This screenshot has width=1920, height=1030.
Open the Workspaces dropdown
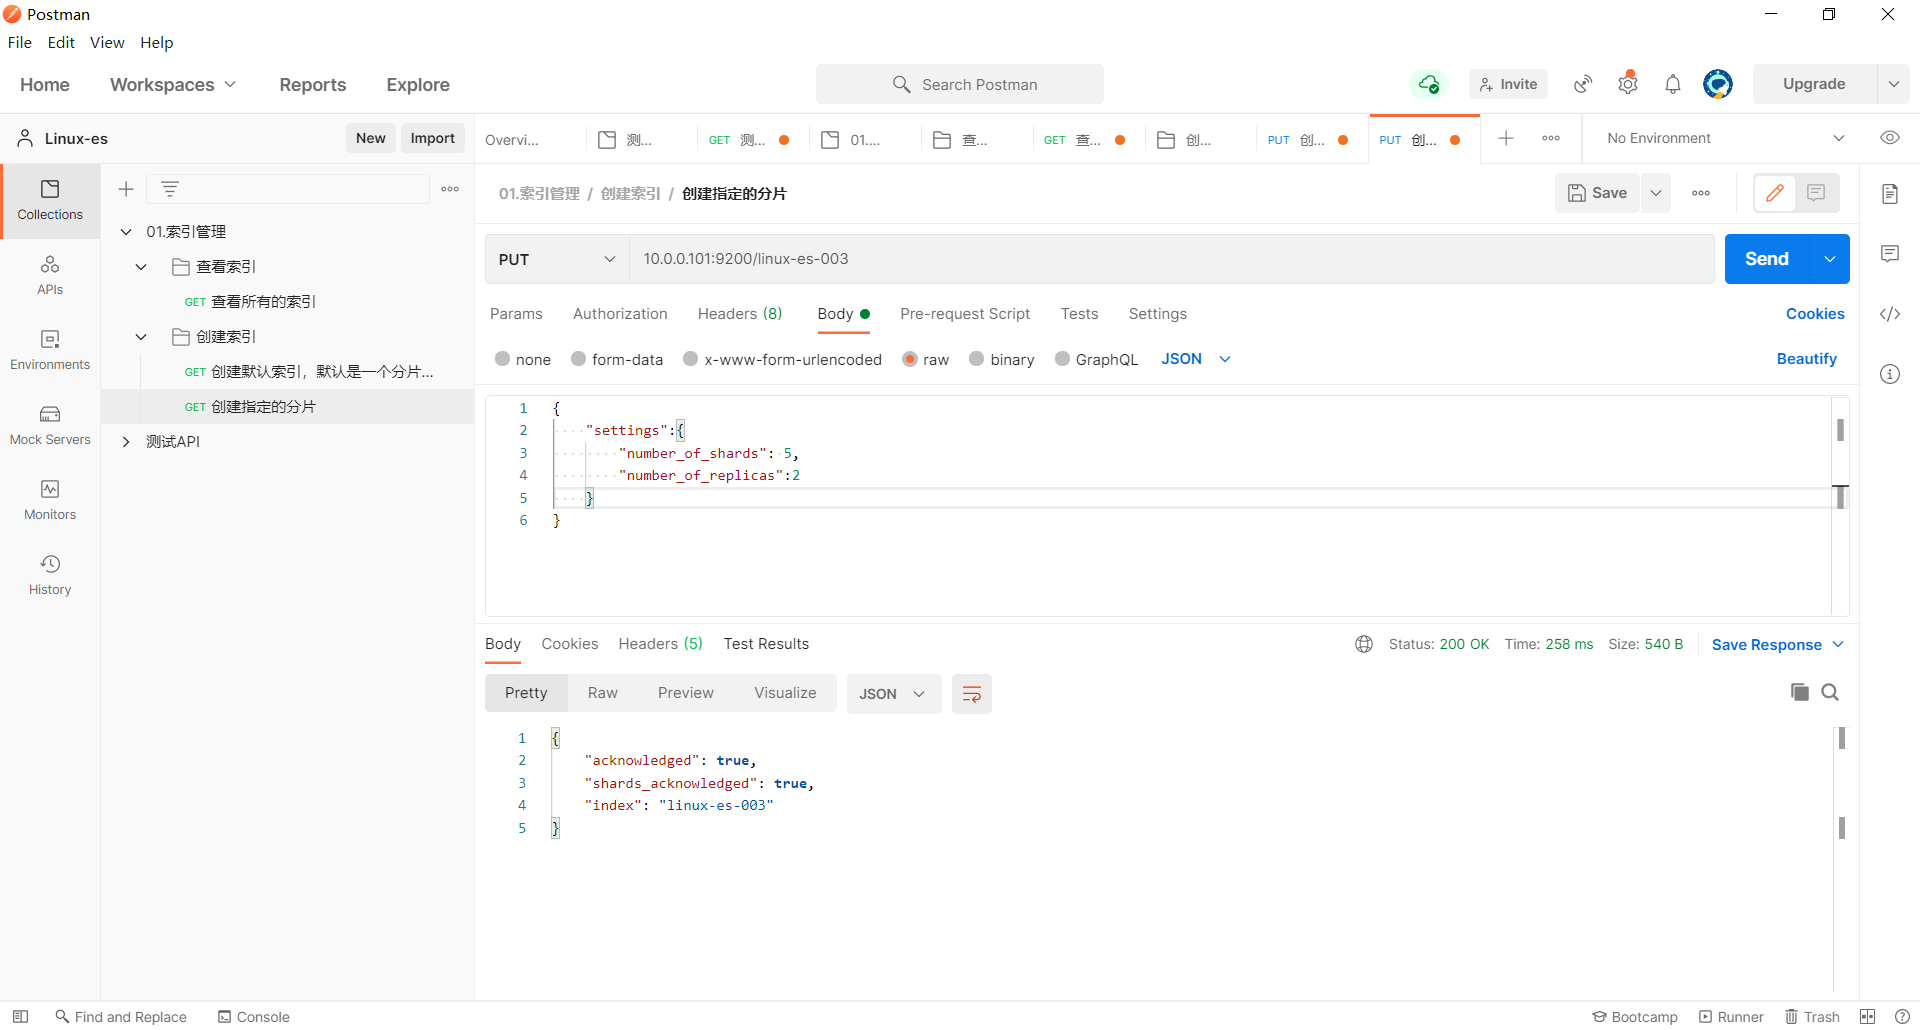click(173, 85)
